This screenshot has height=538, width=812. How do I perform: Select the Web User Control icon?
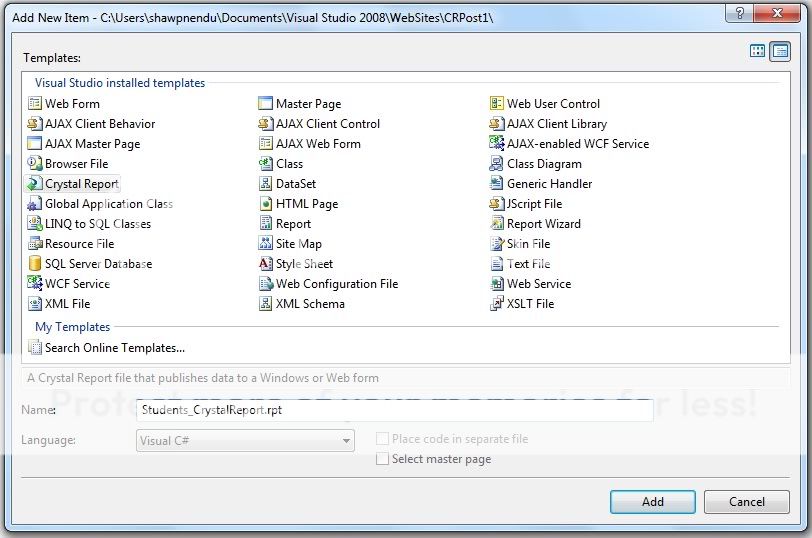(497, 104)
